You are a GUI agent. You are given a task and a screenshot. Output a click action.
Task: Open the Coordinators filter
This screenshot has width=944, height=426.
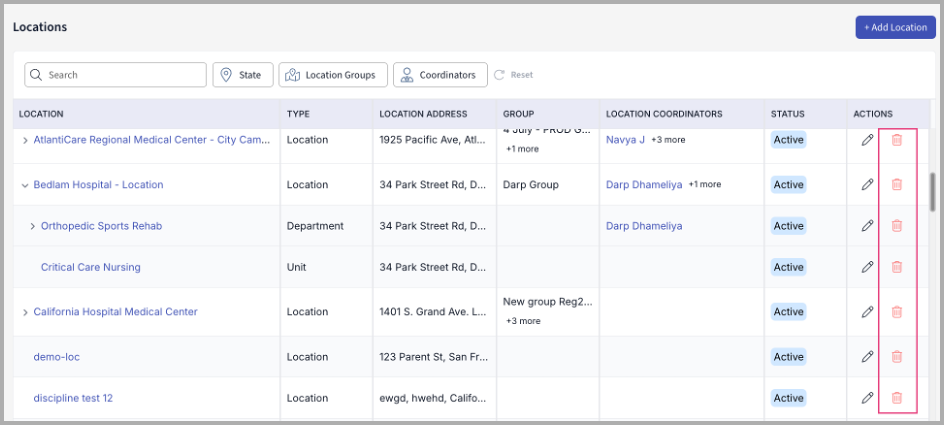click(x=440, y=75)
